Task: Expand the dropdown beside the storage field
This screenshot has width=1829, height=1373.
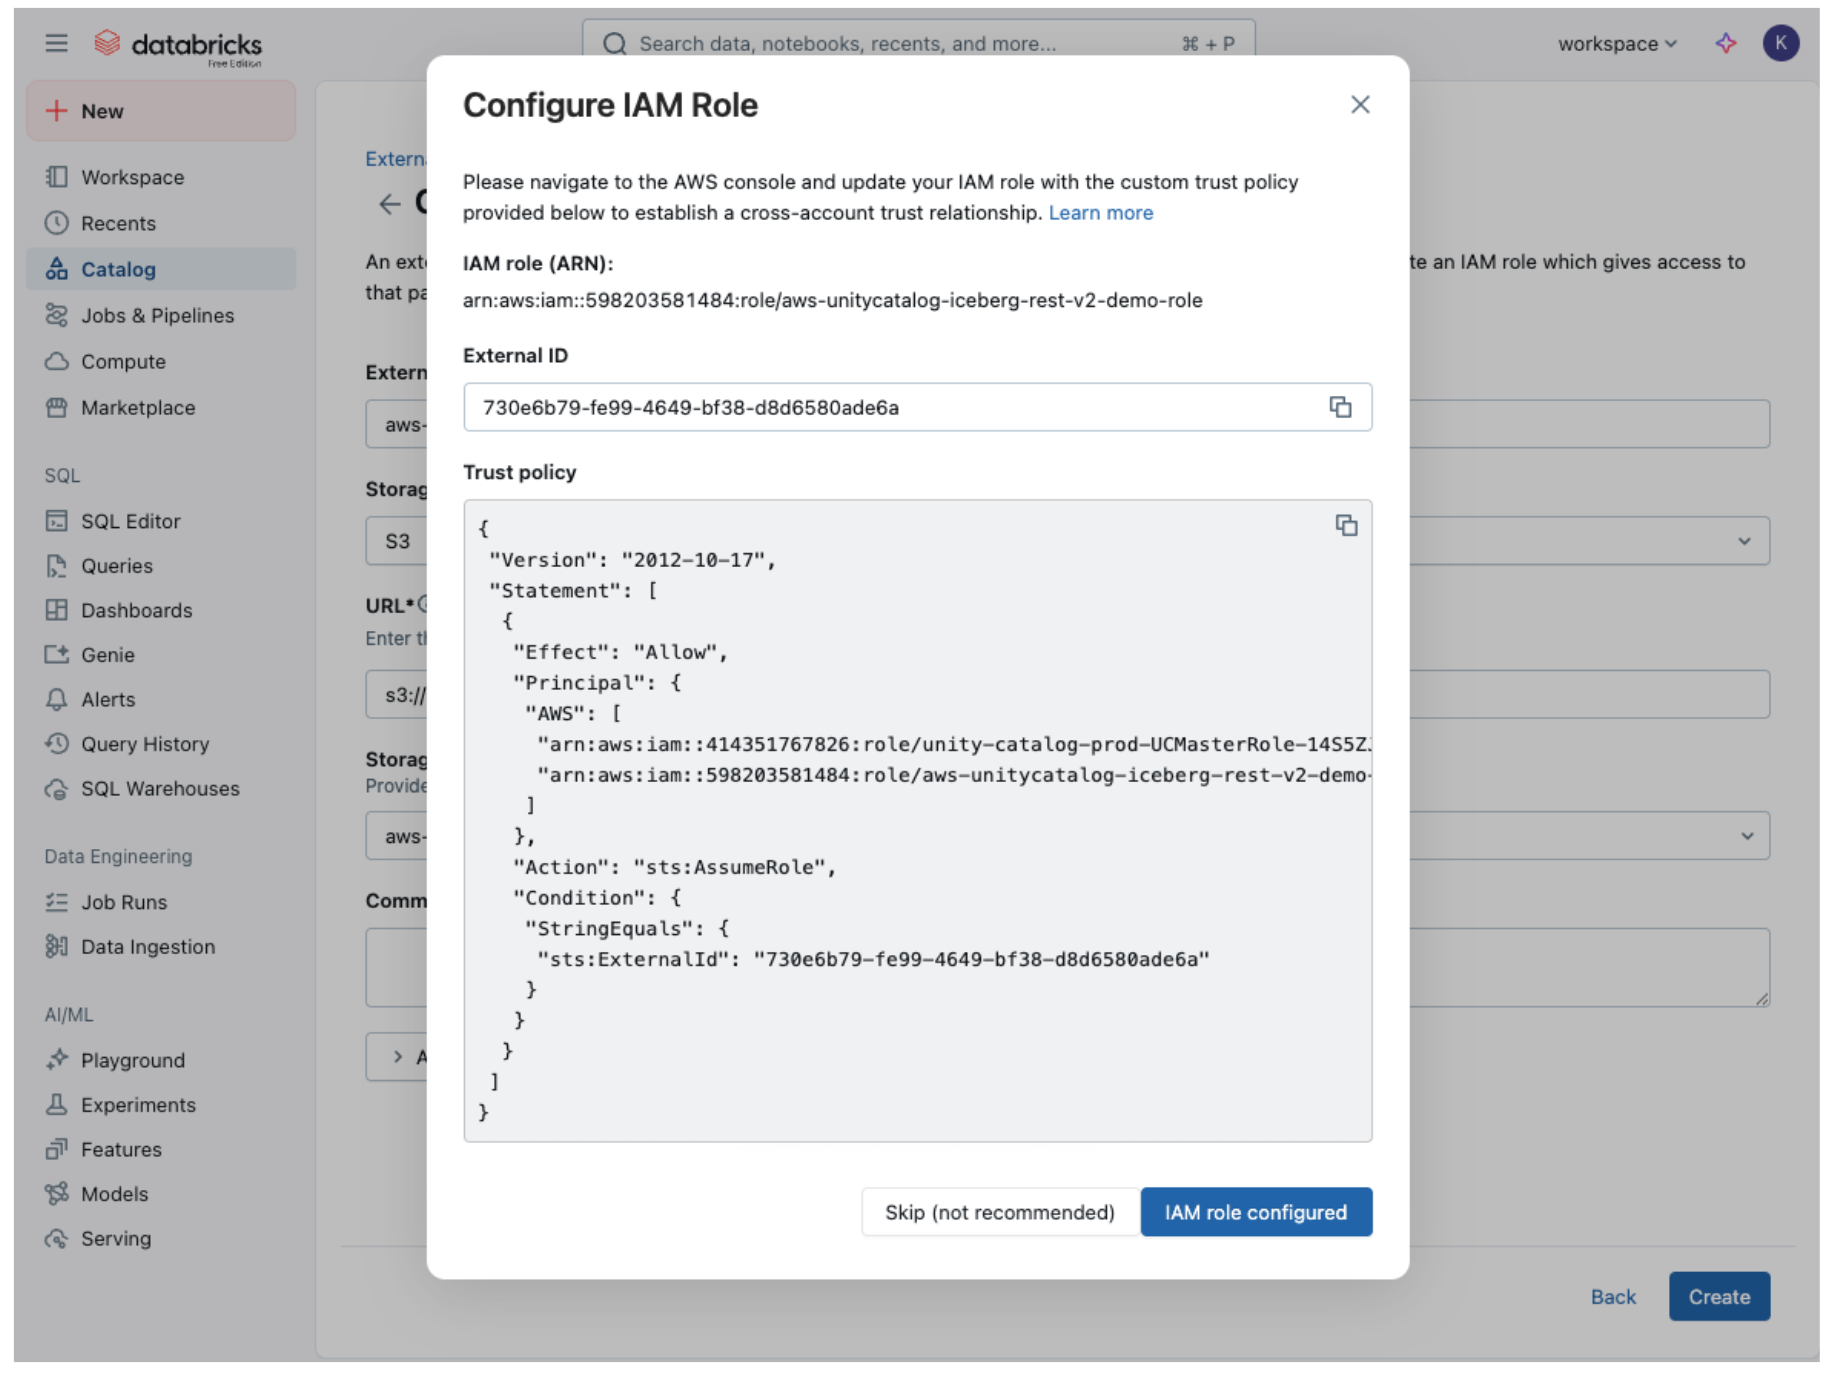Action: (x=1747, y=540)
